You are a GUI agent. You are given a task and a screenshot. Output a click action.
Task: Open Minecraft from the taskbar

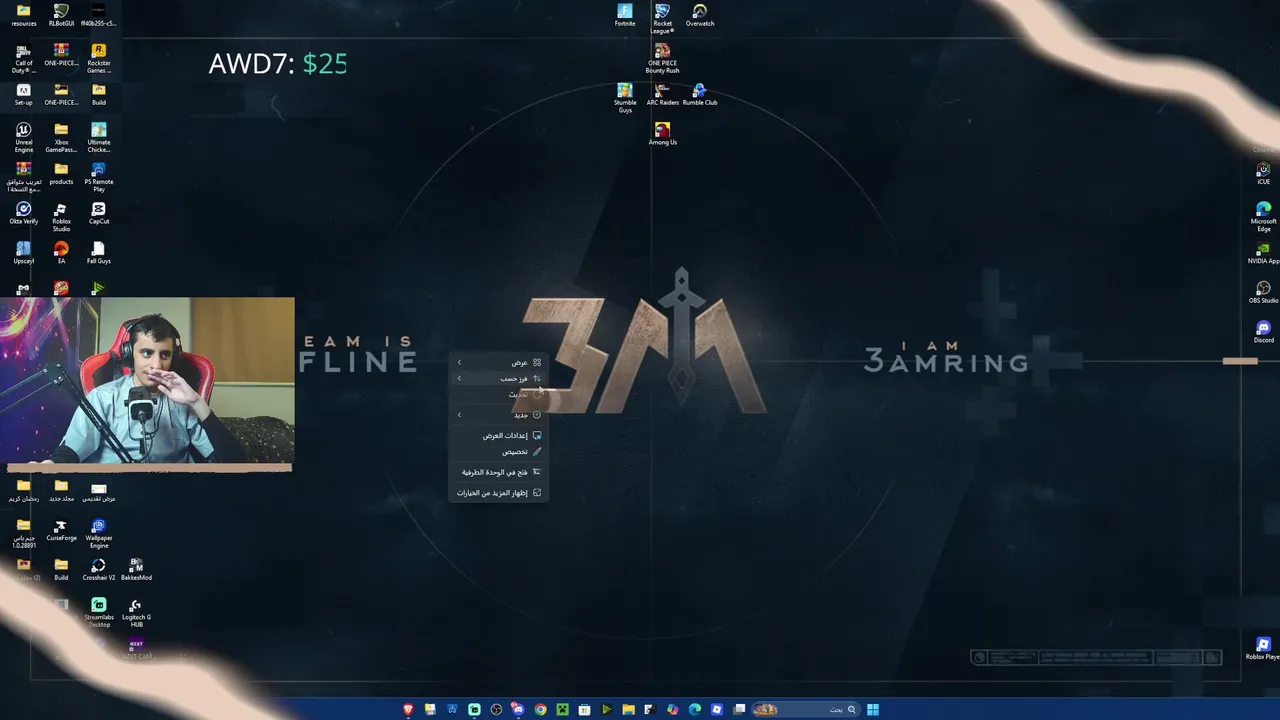[562, 709]
